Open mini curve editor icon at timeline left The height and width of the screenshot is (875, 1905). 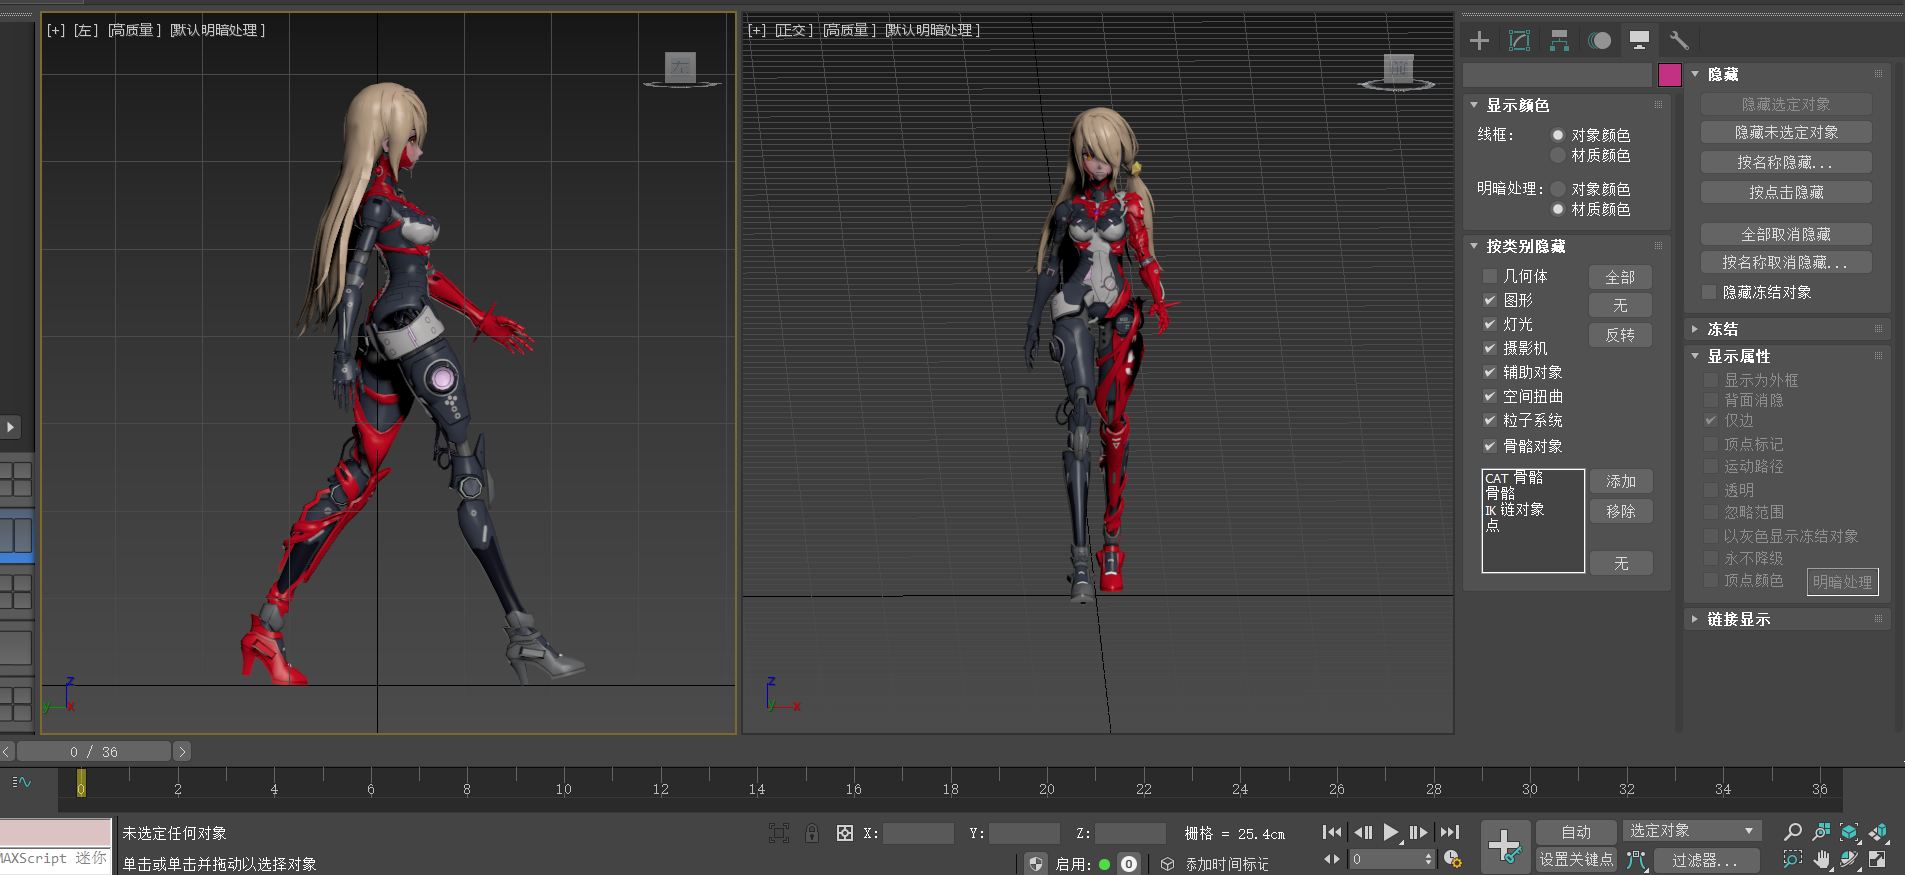pos(22,782)
